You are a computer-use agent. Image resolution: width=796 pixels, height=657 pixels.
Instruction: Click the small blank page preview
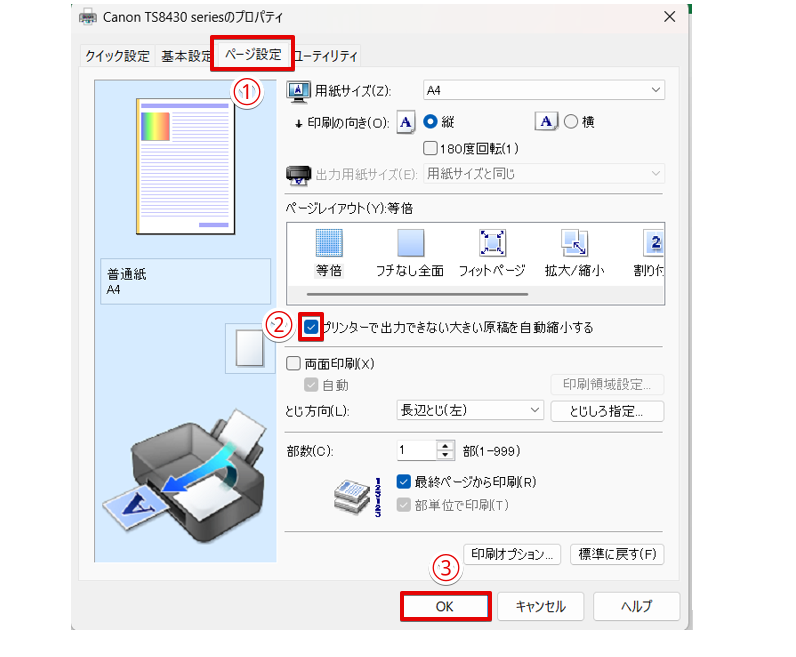tap(250, 348)
